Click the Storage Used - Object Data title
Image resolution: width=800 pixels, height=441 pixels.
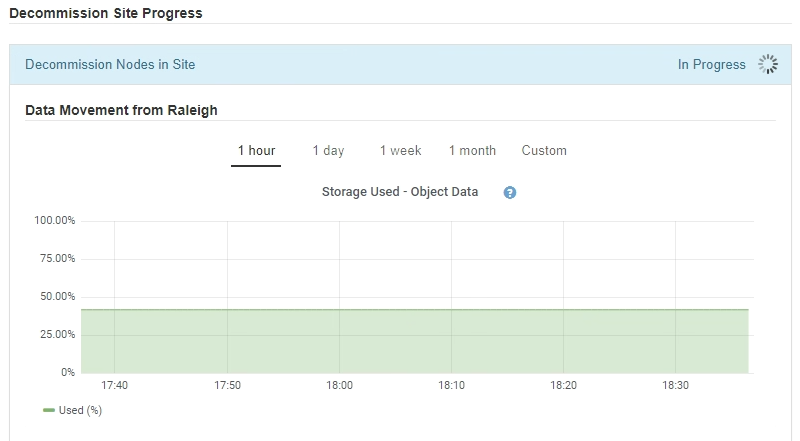click(400, 192)
